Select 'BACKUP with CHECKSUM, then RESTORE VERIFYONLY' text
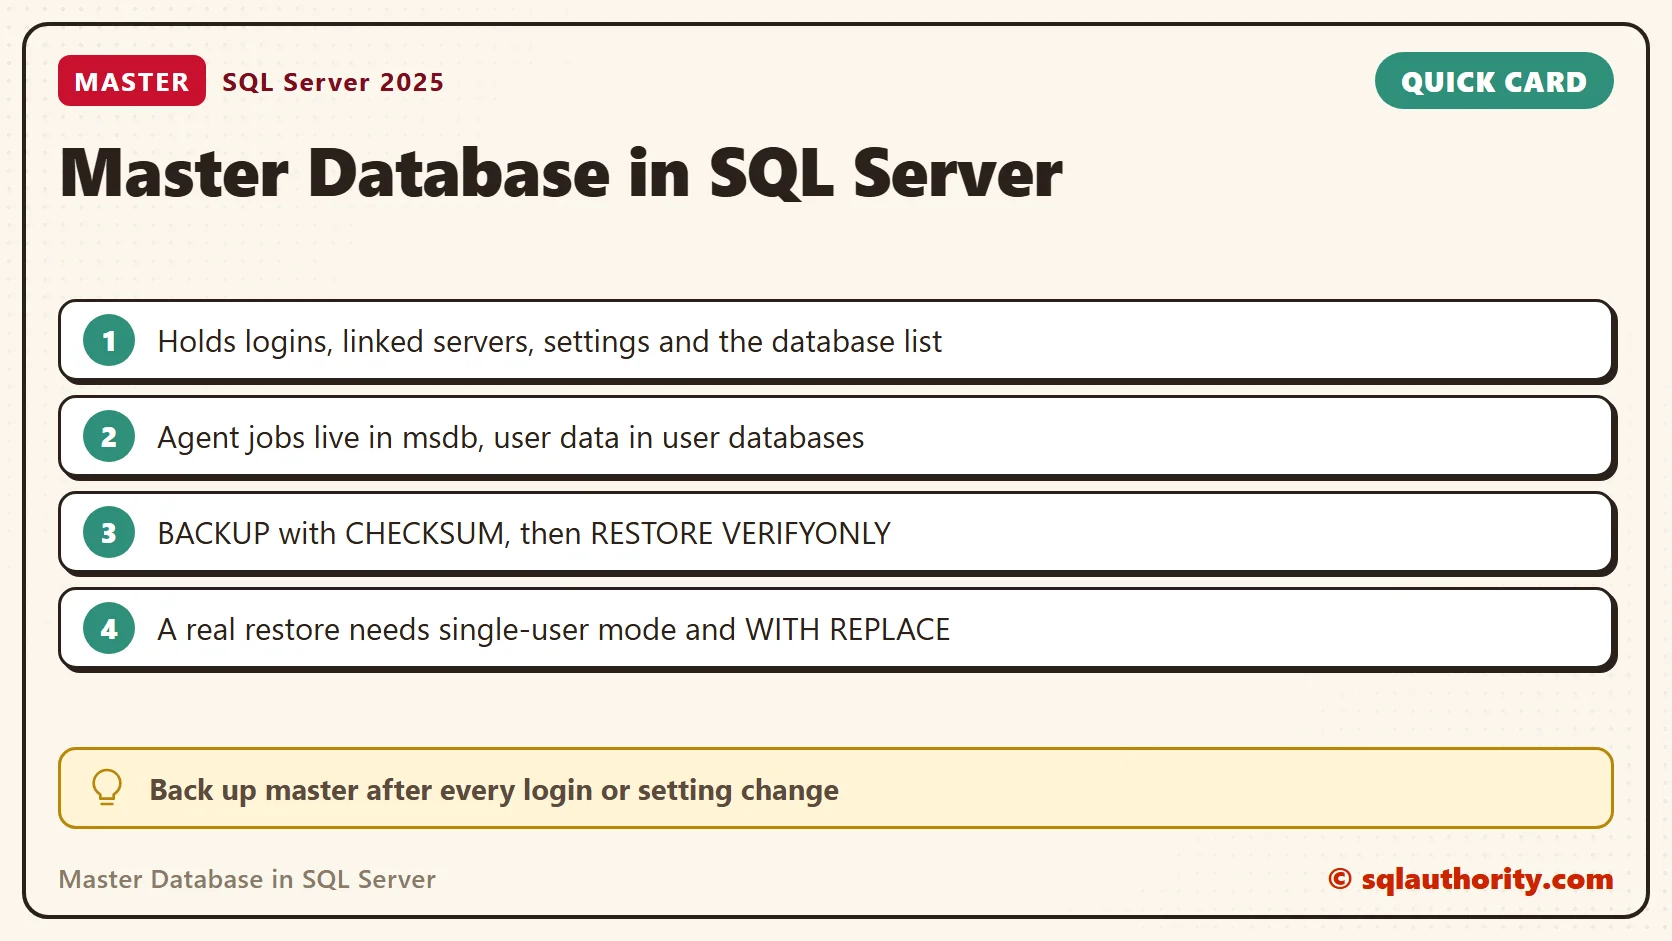Viewport: 1672px width, 941px height. [x=524, y=534]
